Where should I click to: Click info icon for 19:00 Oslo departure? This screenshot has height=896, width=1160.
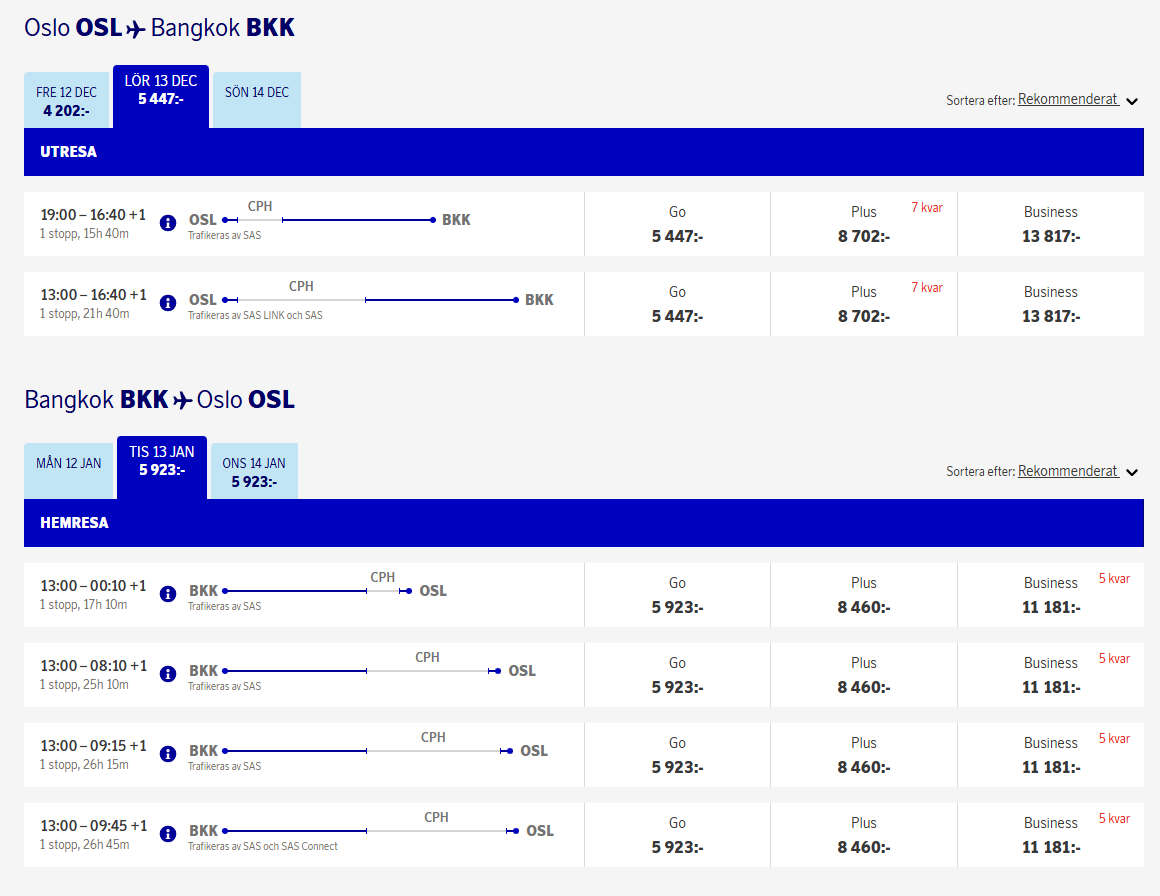[x=168, y=223]
